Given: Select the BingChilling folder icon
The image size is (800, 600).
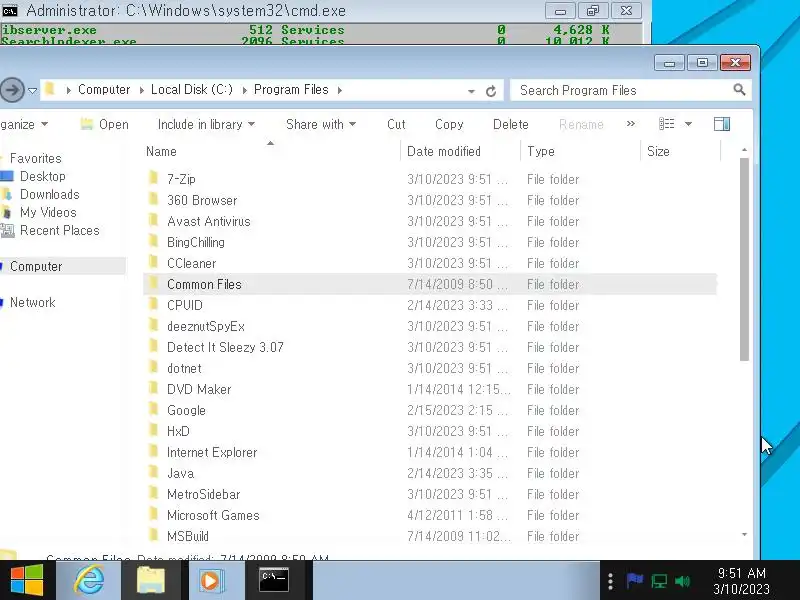Looking at the screenshot, I should click(x=153, y=241).
